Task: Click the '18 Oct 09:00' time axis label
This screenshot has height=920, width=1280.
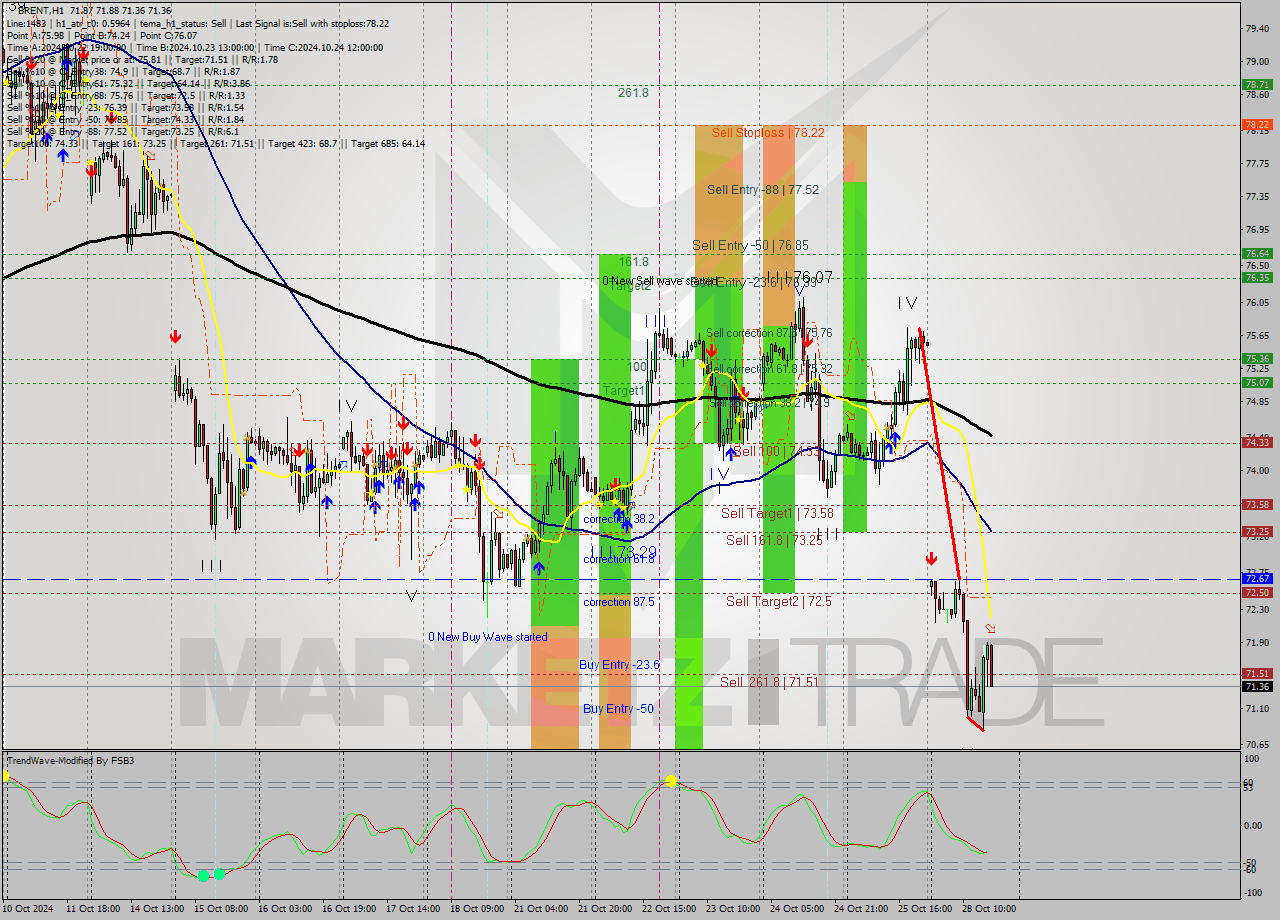Action: tap(477, 908)
